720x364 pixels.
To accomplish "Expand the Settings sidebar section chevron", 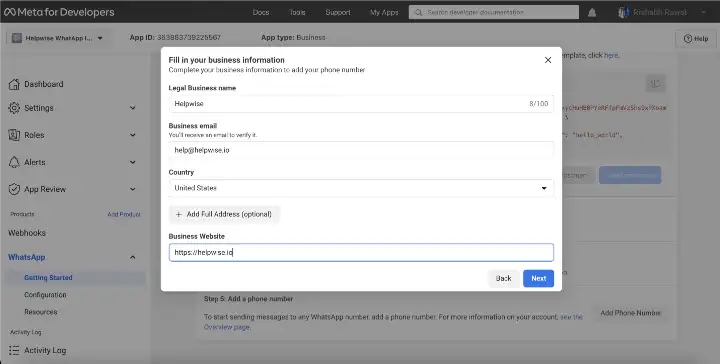I will pos(133,108).
